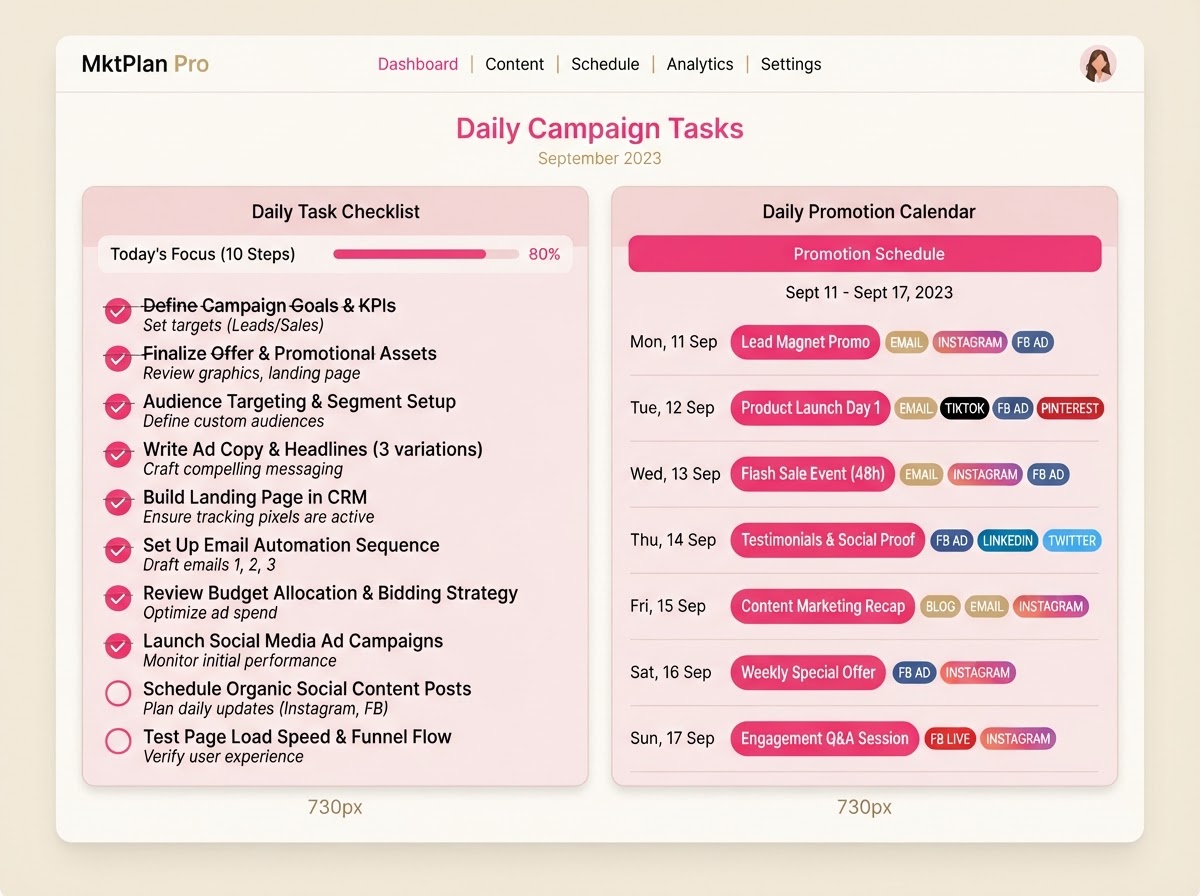Open the Product Launch Day 1 event
Viewport: 1200px width, 896px height.
click(810, 408)
